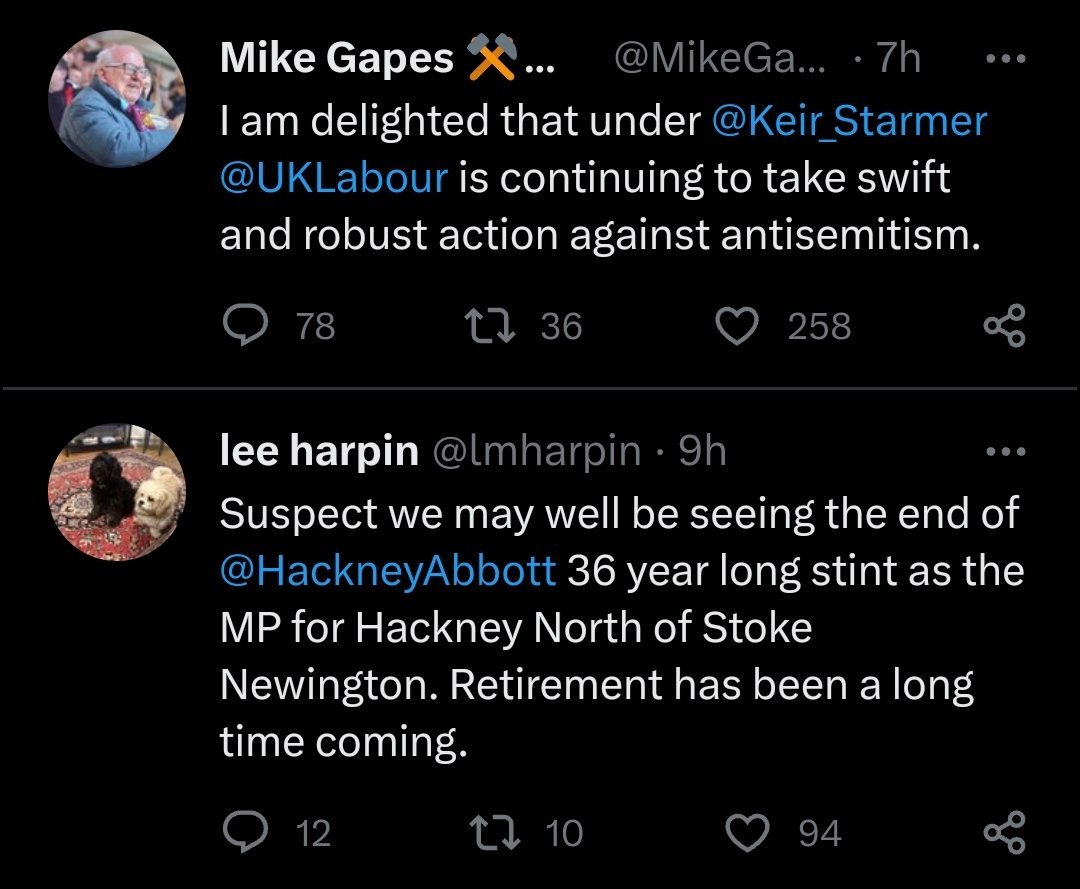The height and width of the screenshot is (889, 1080).
Task: Retweet Mike Gapes' antisemitism tweet
Action: pyautogui.click(x=490, y=326)
